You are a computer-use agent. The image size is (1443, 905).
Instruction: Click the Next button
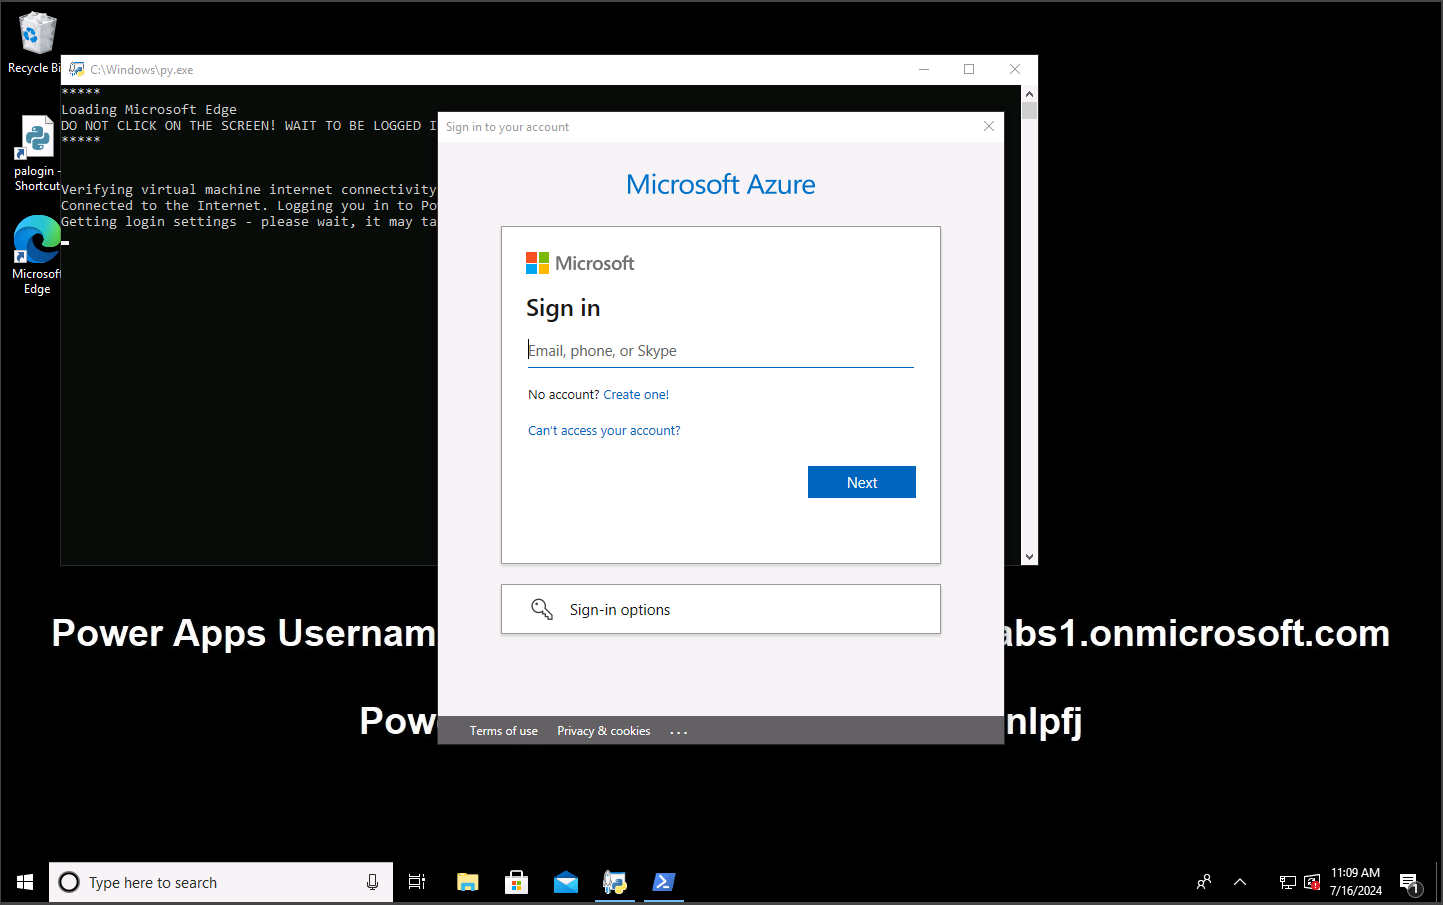pyautogui.click(x=862, y=482)
